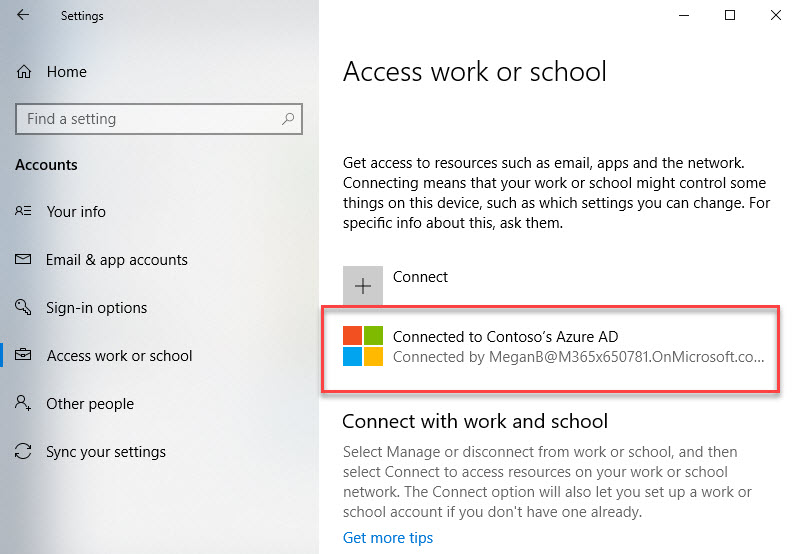Click the Microsoft four-color logo

point(363,346)
